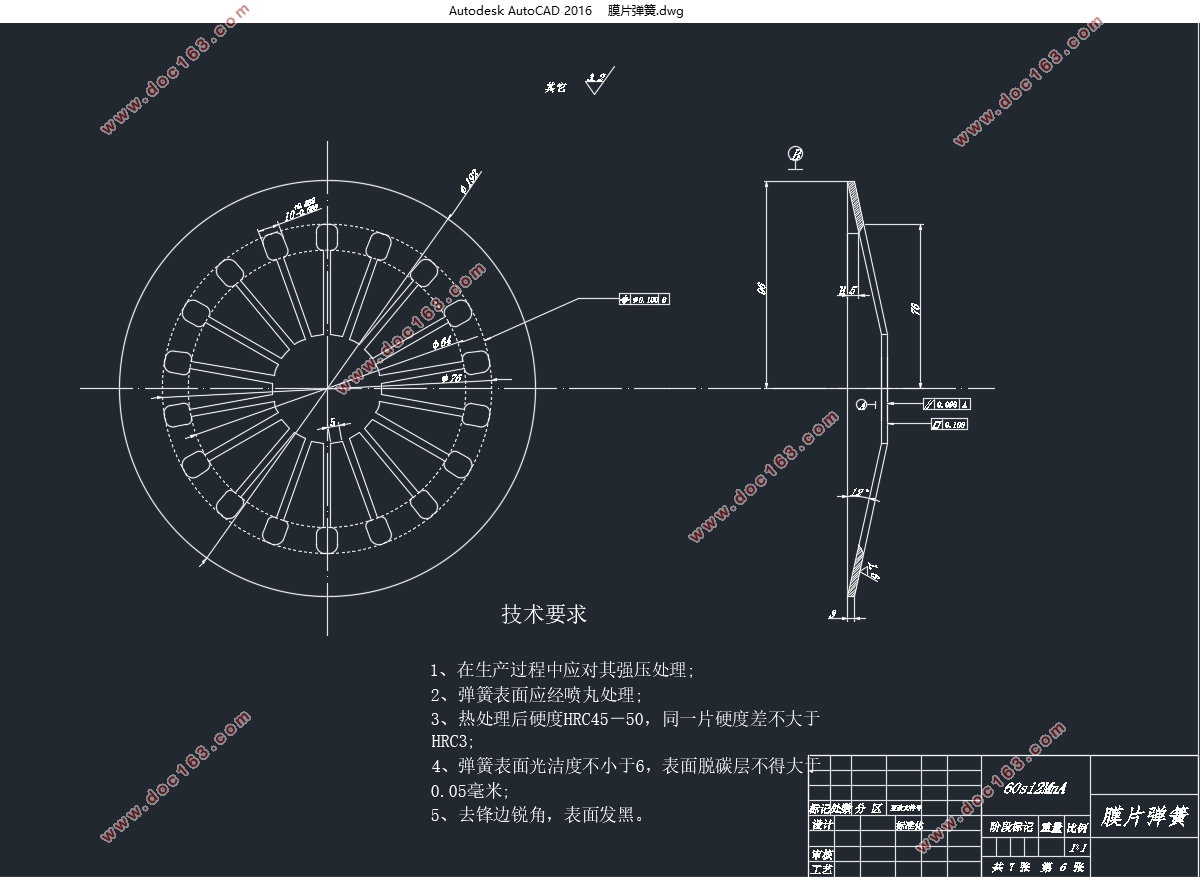Viewport: 1200px width, 877px height.
Task: Select requirement line 2、弹簧表面应经喷丸处理
Action: 536,694
